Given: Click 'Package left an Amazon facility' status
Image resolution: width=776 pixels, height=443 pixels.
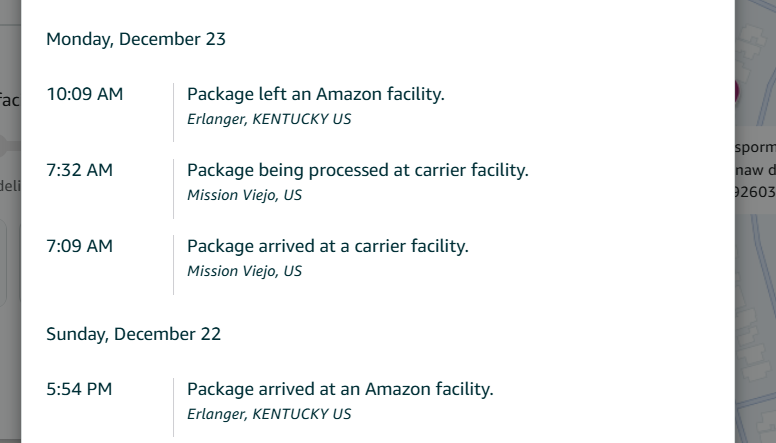Looking at the screenshot, I should (x=316, y=94).
